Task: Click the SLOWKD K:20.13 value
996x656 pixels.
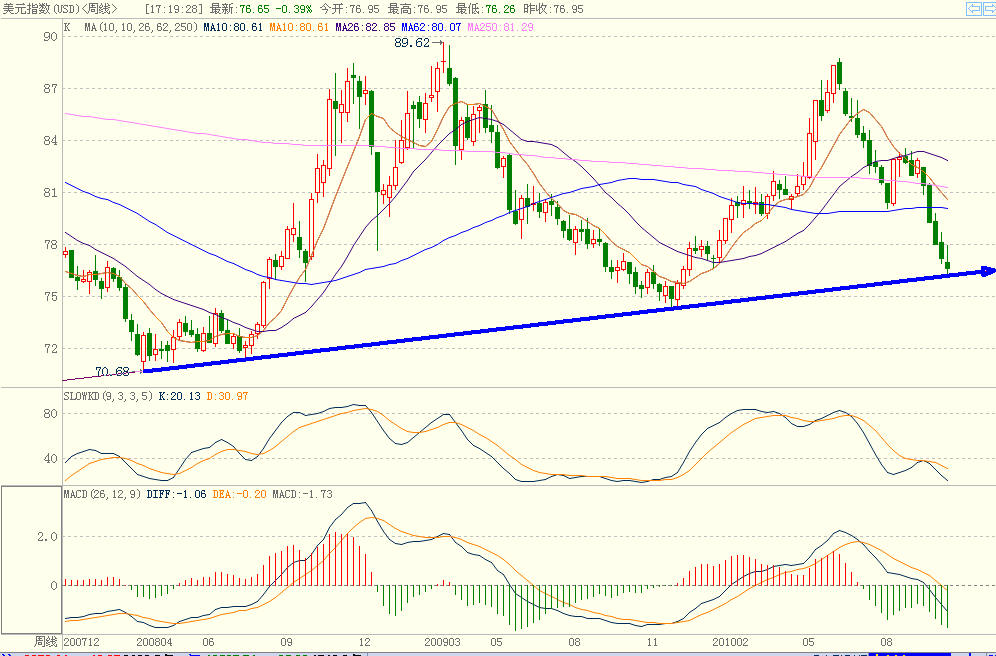Action: coord(179,396)
